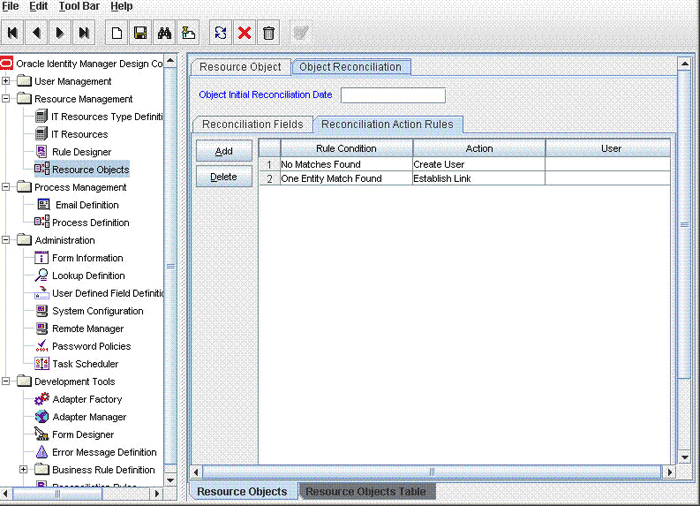Click the right panel scroll-down arrow
This screenshot has width=700, height=506.
(684, 457)
